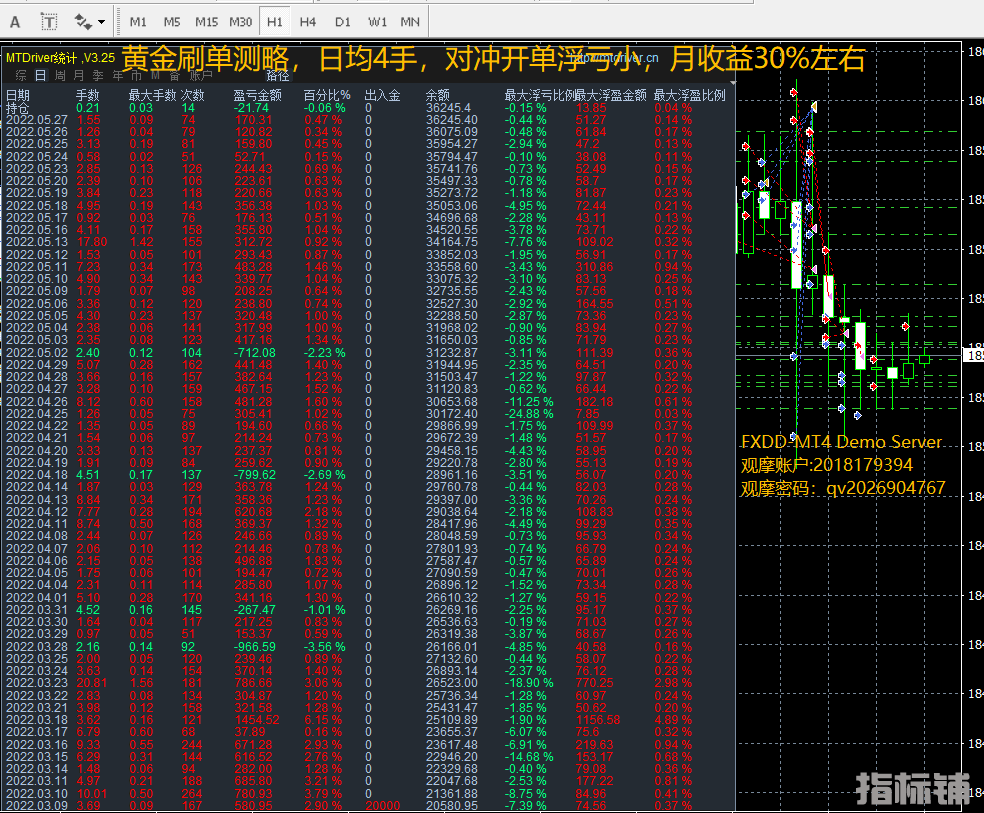
Task: Show the 账户 account tab
Action: (201, 75)
